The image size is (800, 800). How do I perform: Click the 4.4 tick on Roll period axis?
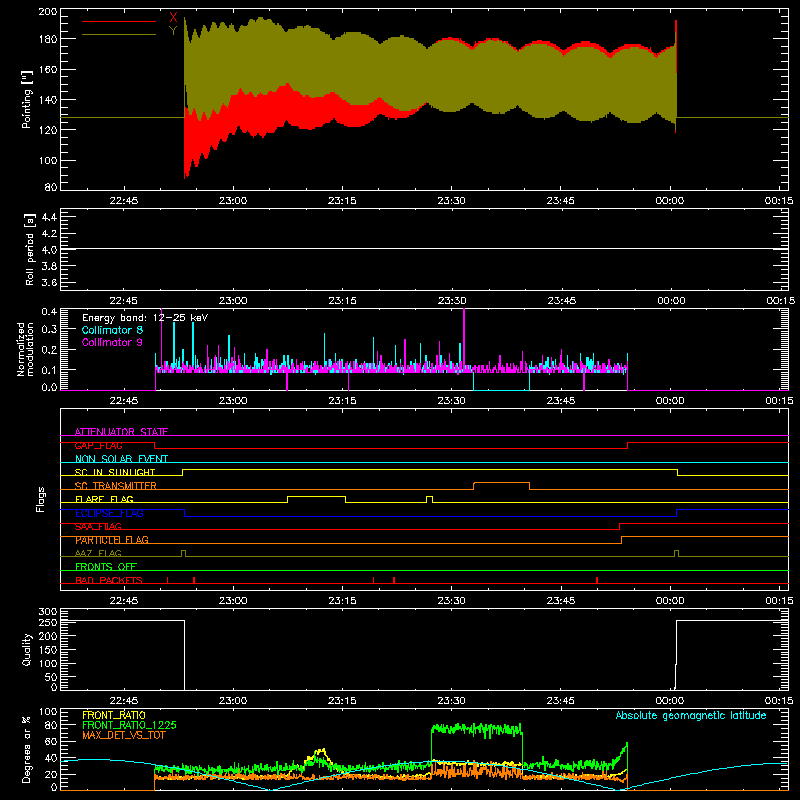49,217
